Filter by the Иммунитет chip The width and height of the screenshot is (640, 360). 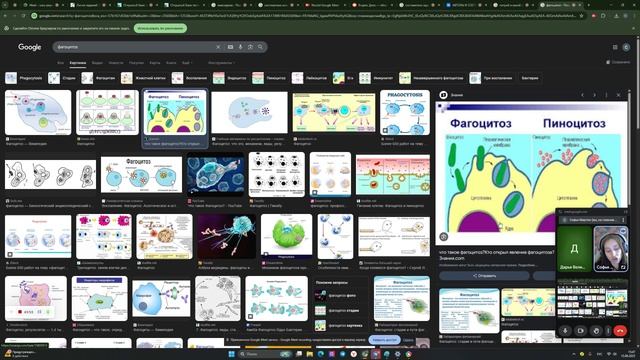[x=376, y=78]
